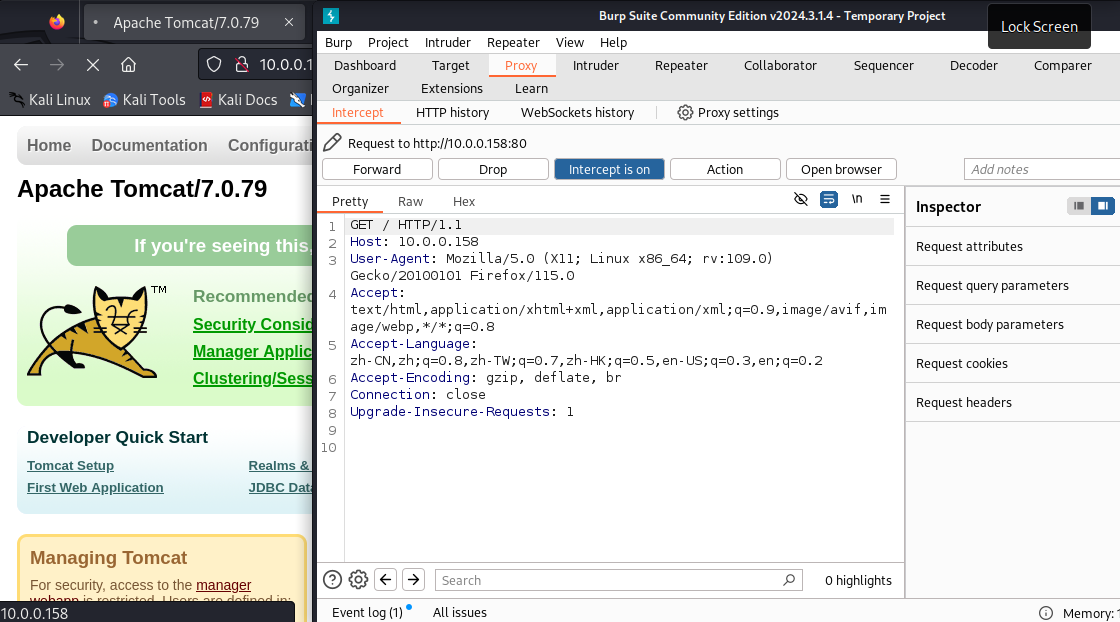Click the Add notes field

pyautogui.click(x=1042, y=169)
